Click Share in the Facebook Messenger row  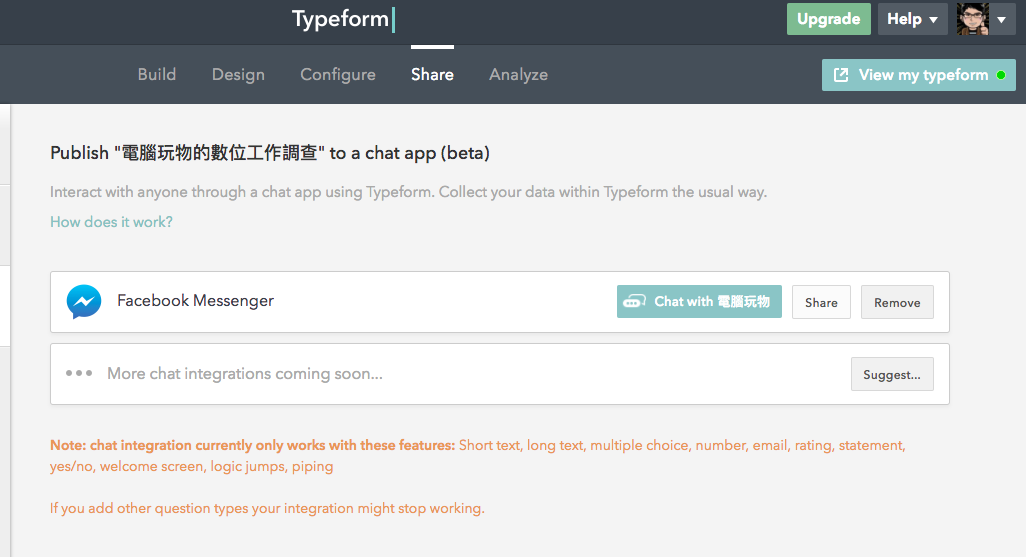coord(821,302)
